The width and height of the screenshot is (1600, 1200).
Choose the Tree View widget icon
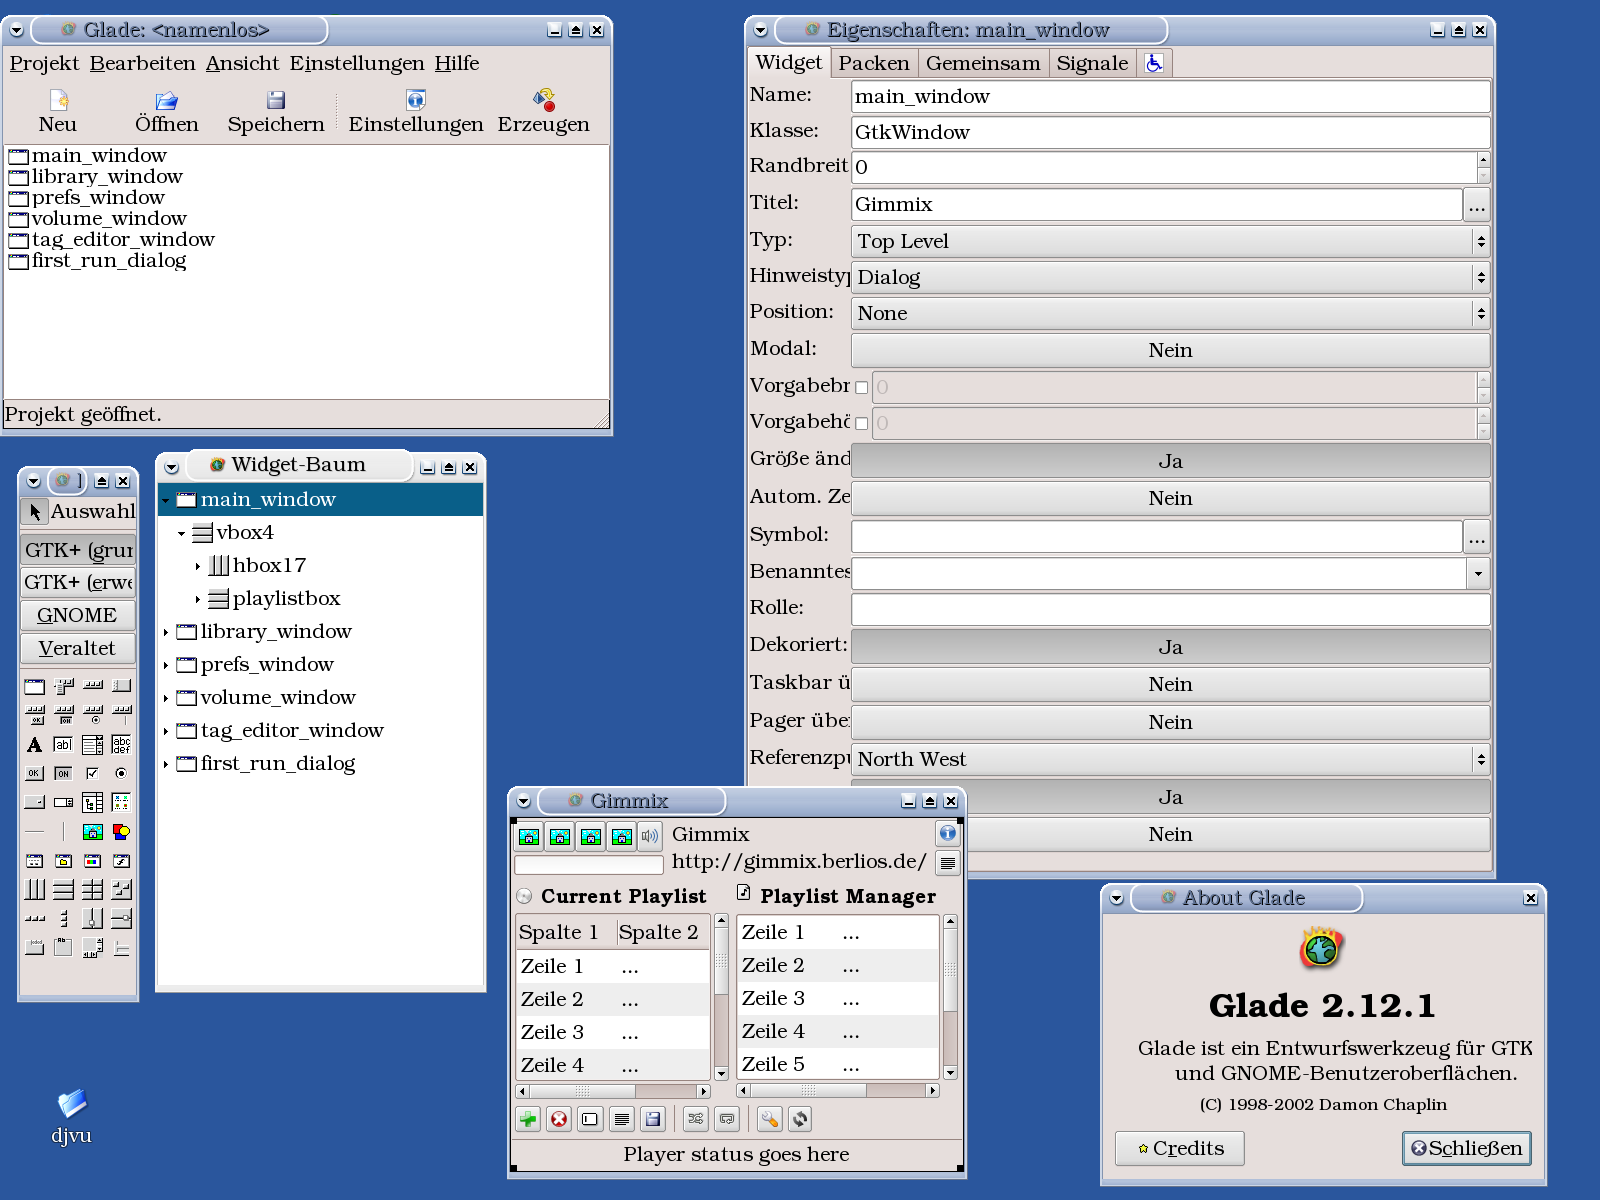(92, 802)
